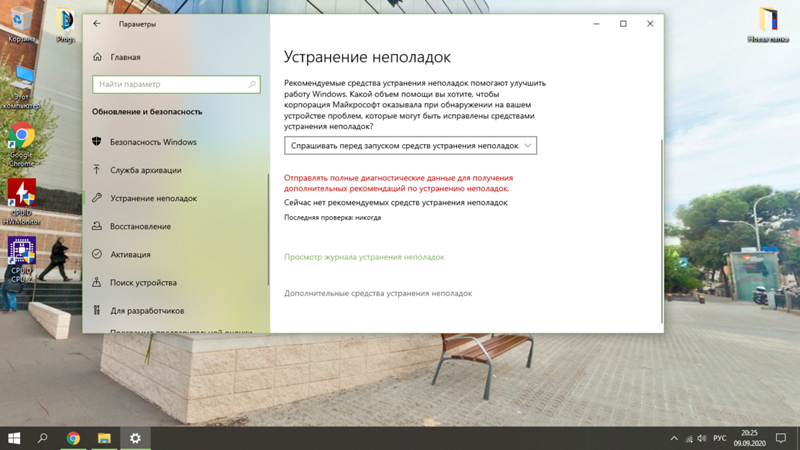Click the magnifier icon in settings search box

tap(252, 84)
